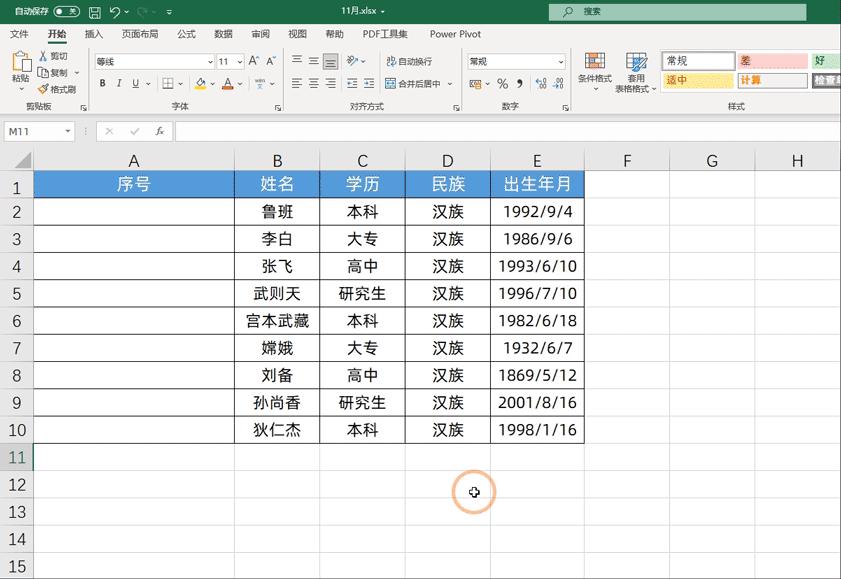Open the number format dropdown showing 常规
The image size is (841, 579).
pos(515,62)
